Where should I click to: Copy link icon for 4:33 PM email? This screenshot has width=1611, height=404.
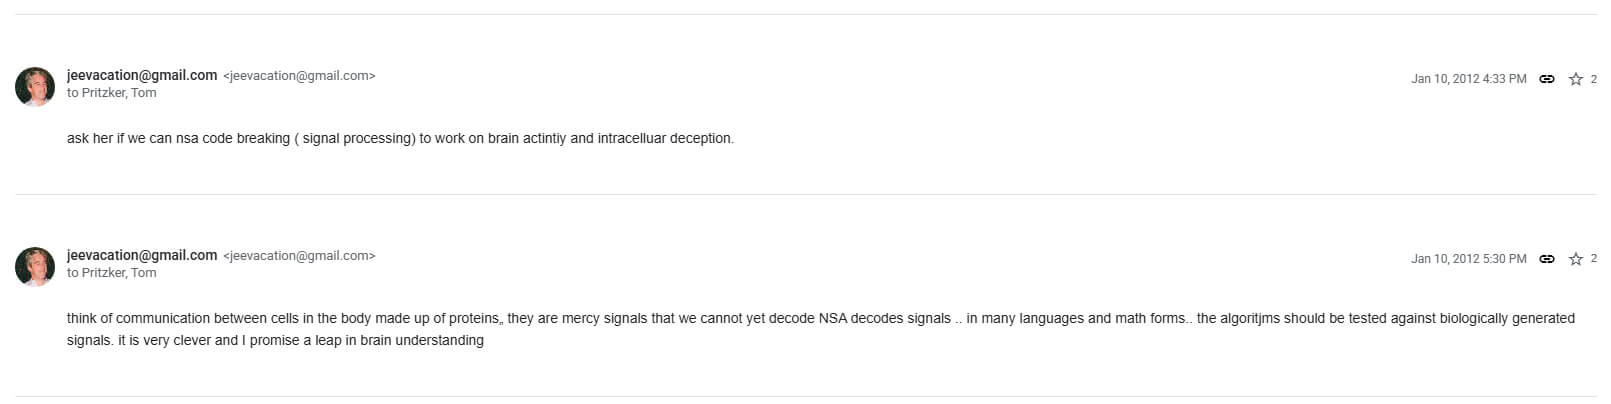(1546, 79)
